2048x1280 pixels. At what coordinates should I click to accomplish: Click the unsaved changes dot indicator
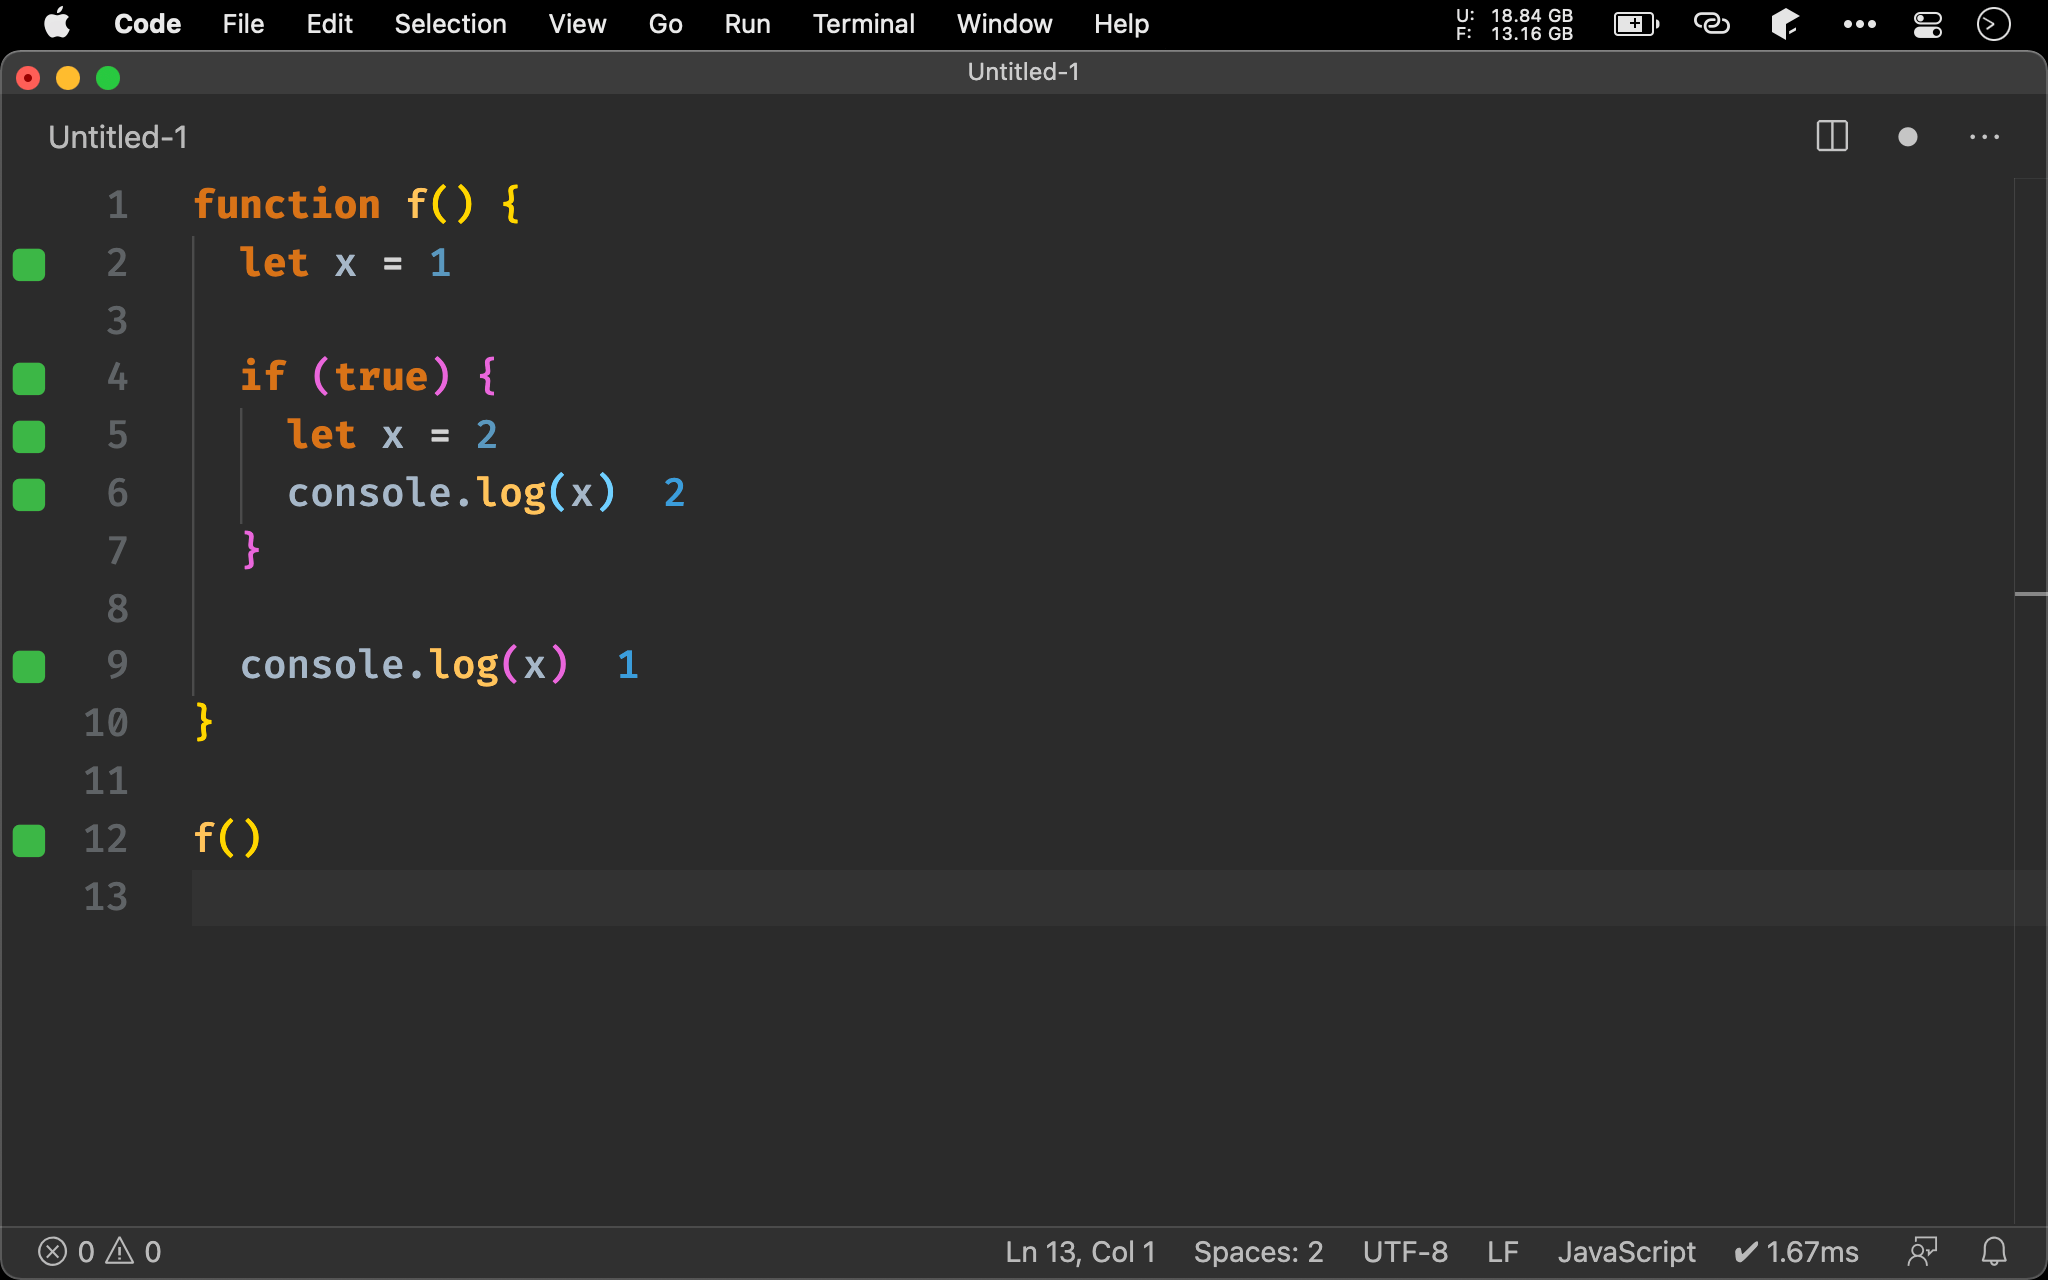(x=1907, y=137)
